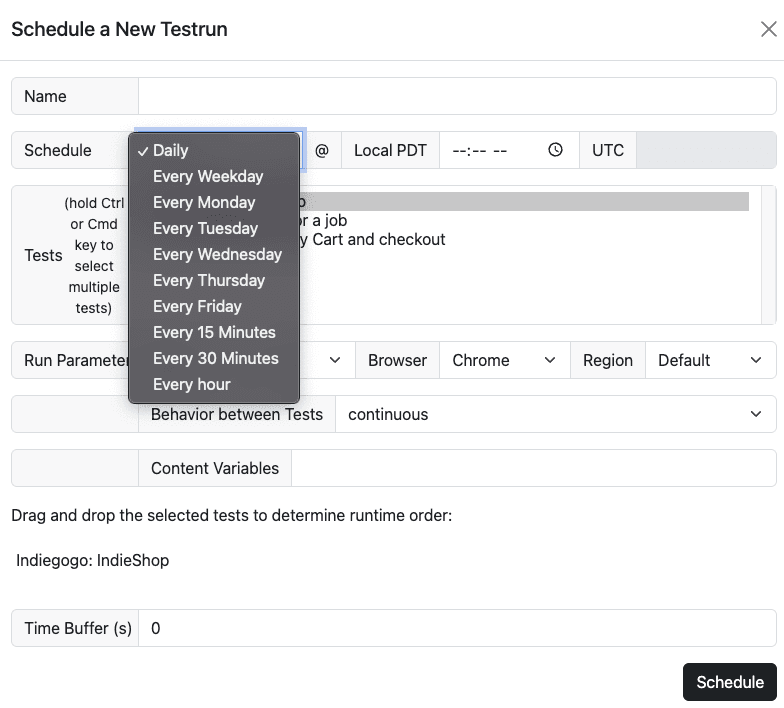Select Every Wednesday option

217,254
